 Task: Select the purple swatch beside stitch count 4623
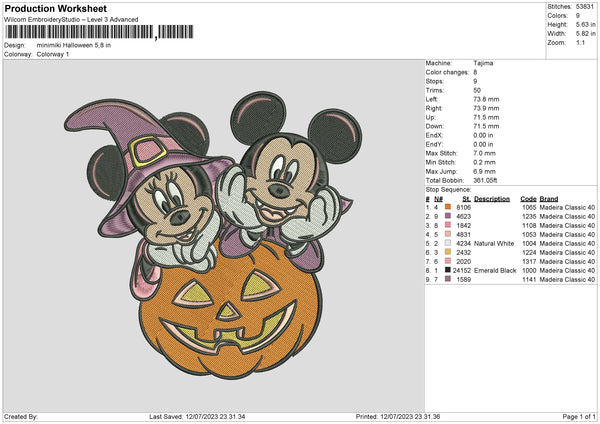[448, 216]
